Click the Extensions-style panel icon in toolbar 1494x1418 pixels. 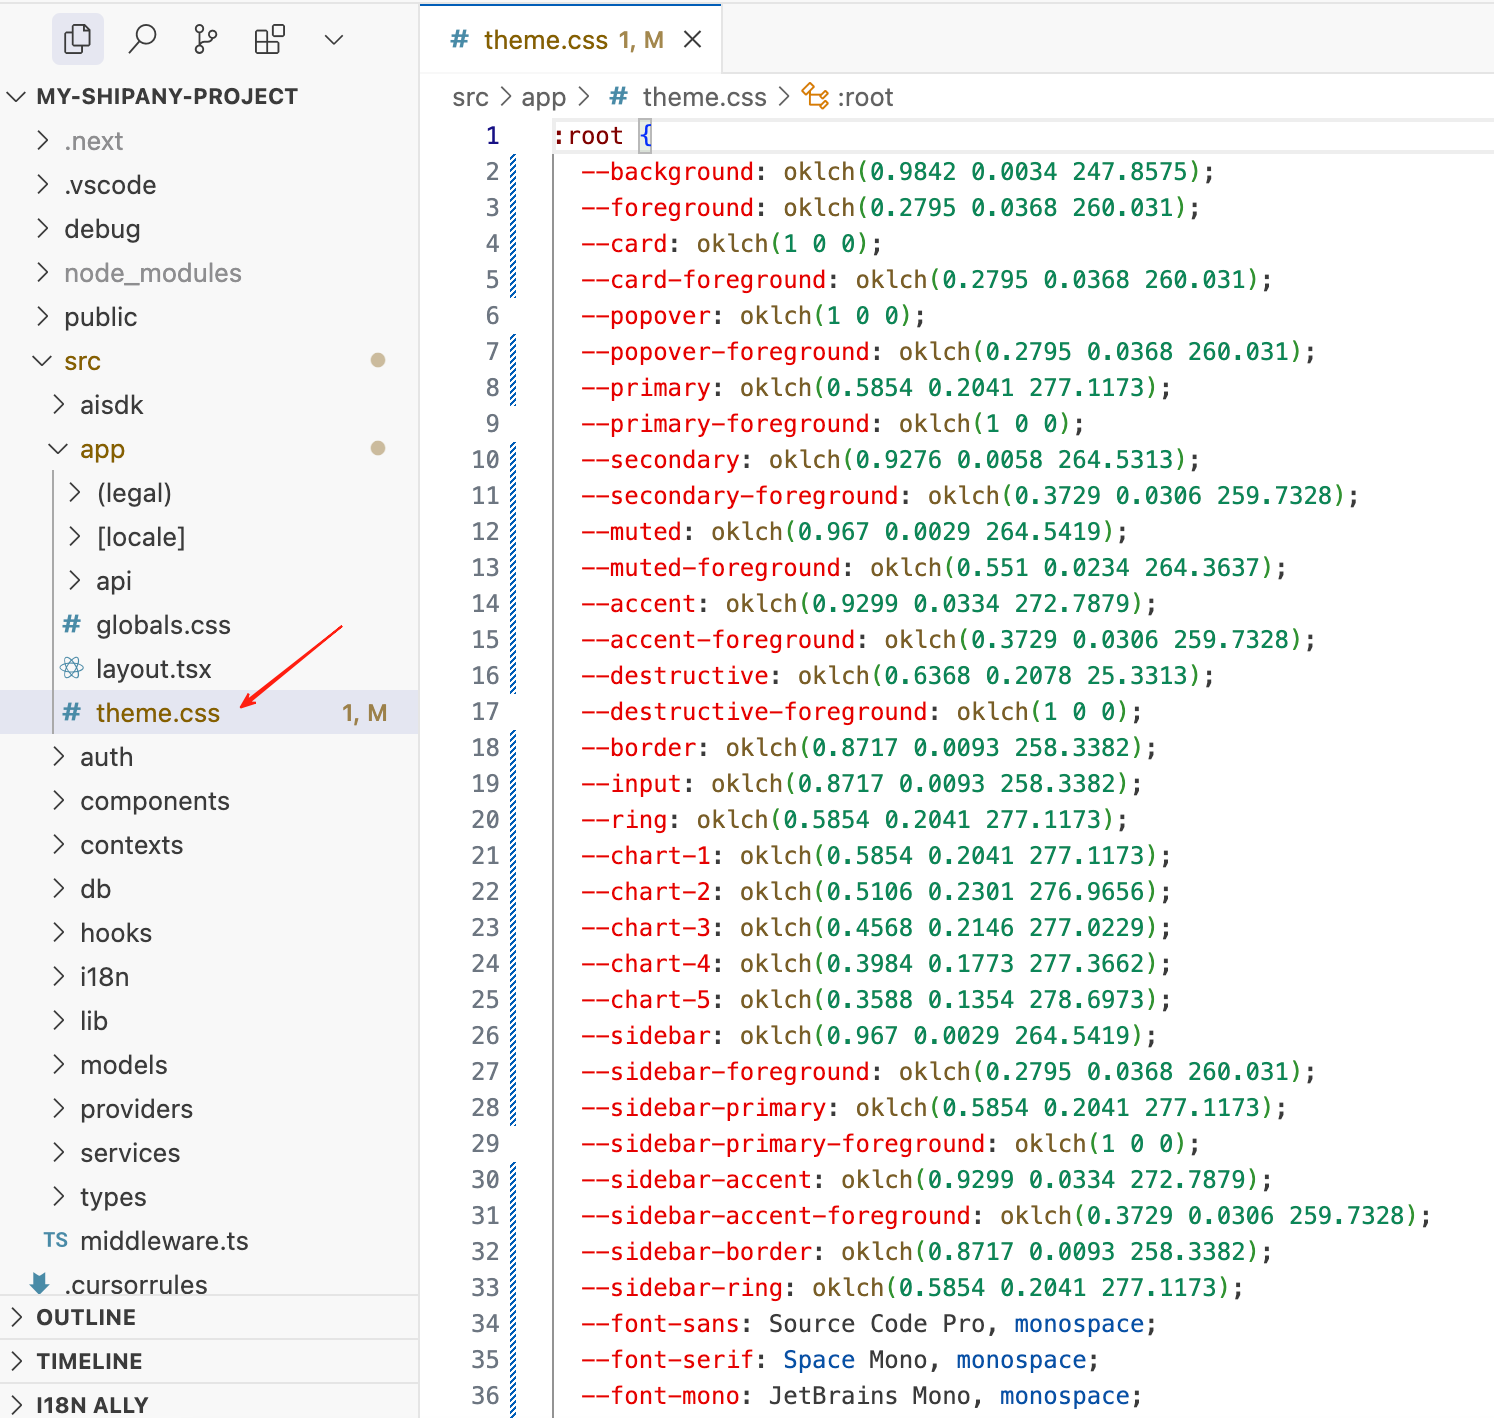click(x=268, y=38)
